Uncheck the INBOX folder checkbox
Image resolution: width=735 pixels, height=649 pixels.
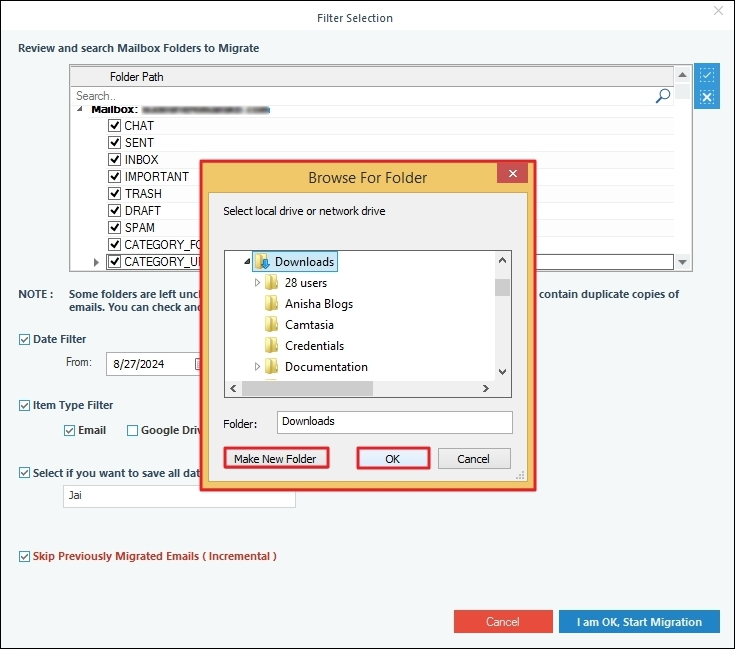click(x=114, y=159)
